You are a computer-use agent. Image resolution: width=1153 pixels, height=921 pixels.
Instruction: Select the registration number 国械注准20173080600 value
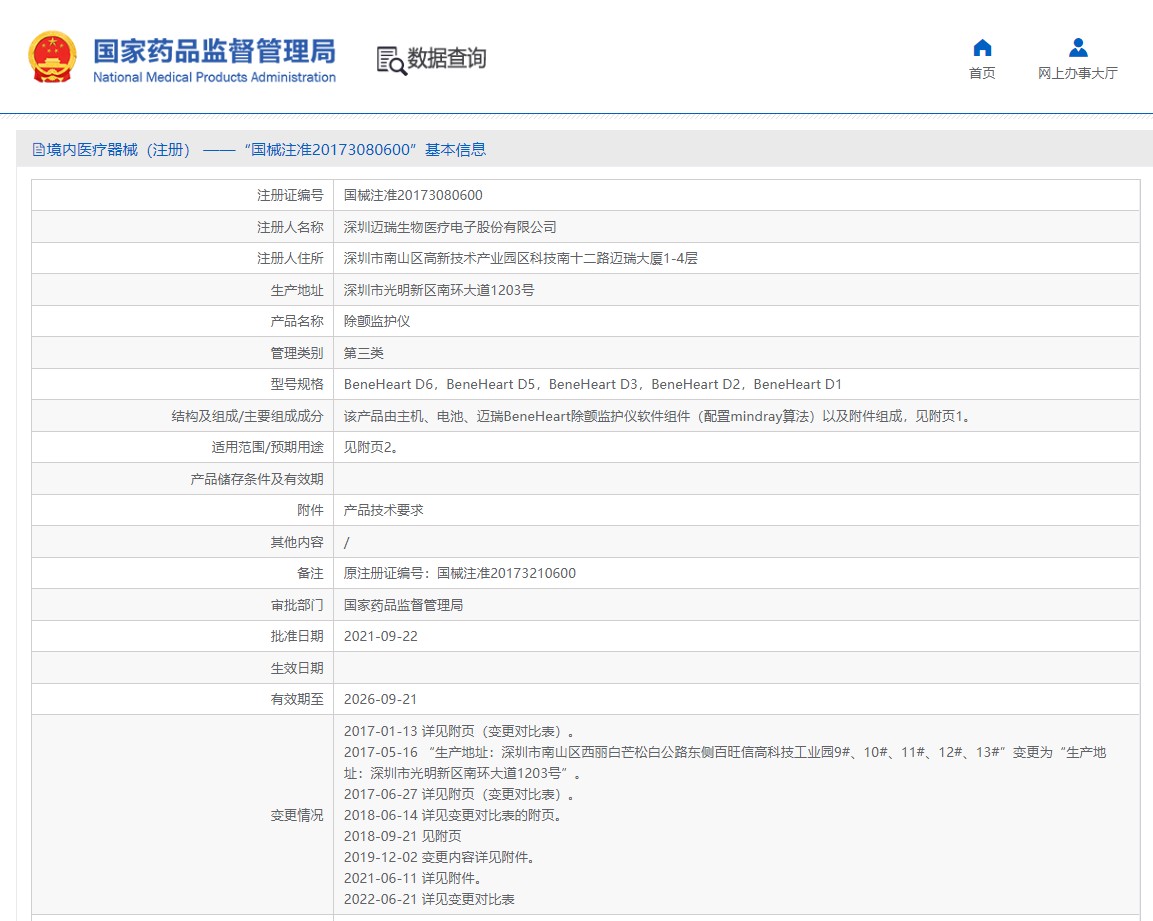[x=413, y=195]
